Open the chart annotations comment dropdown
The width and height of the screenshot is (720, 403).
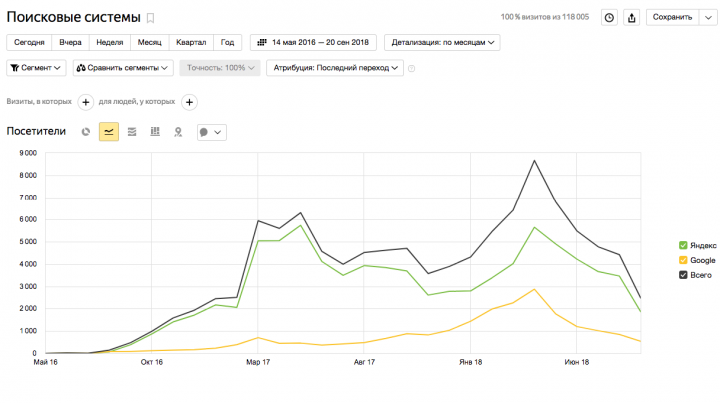(212, 132)
